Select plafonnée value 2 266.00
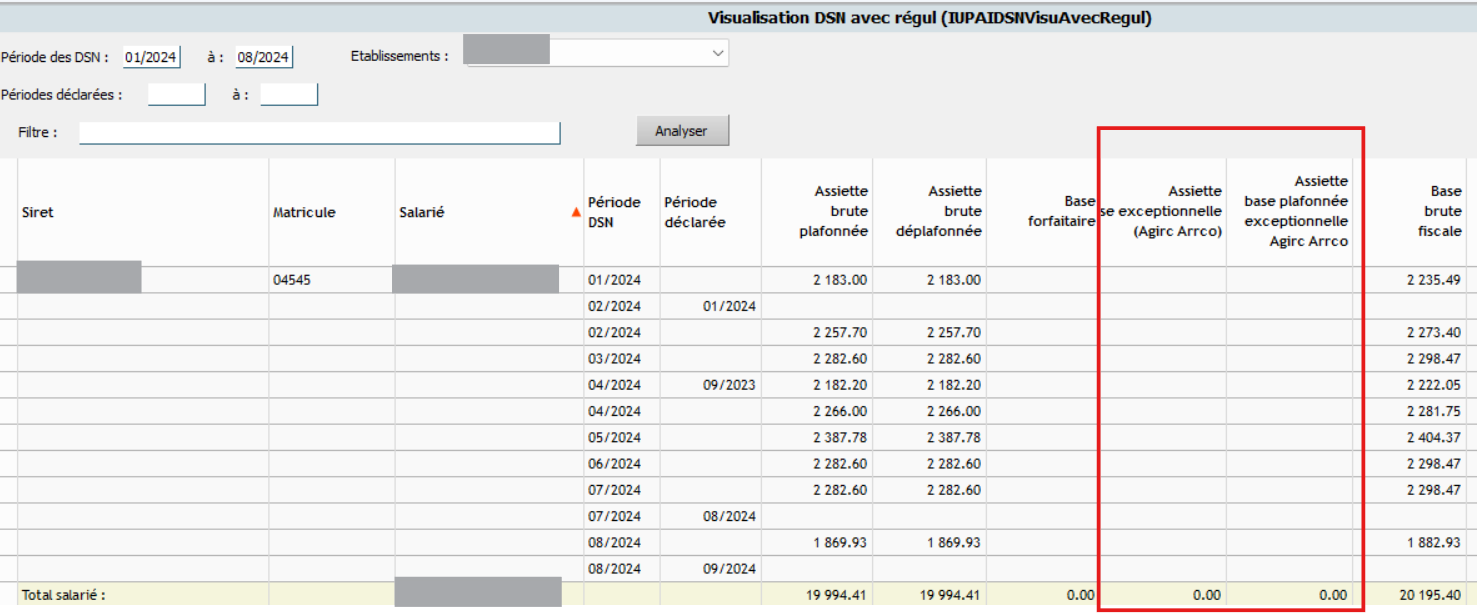1477x613 pixels. pos(840,411)
